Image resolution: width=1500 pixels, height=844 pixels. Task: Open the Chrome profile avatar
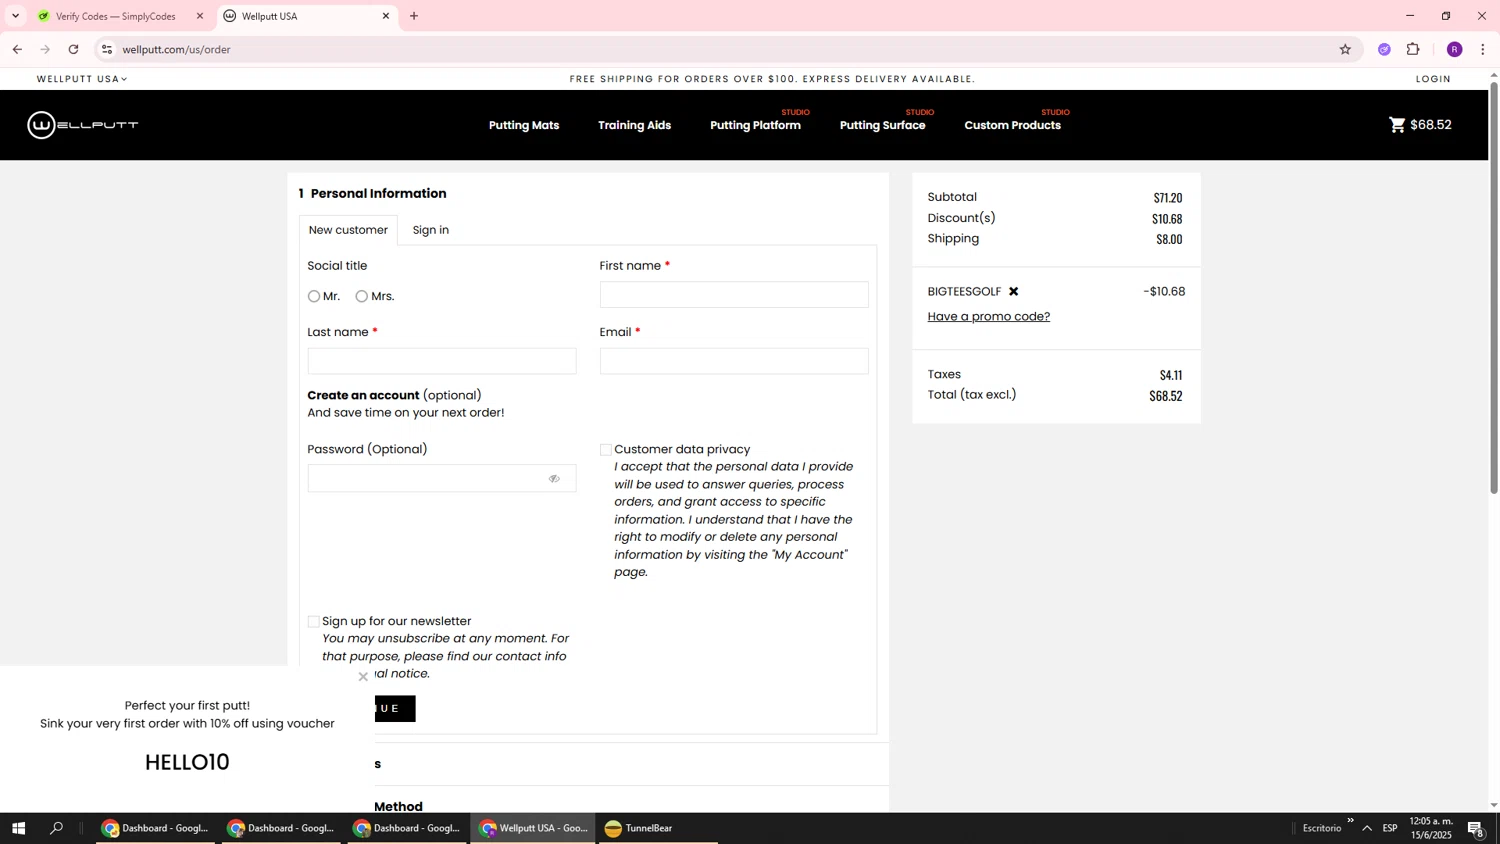1454,49
